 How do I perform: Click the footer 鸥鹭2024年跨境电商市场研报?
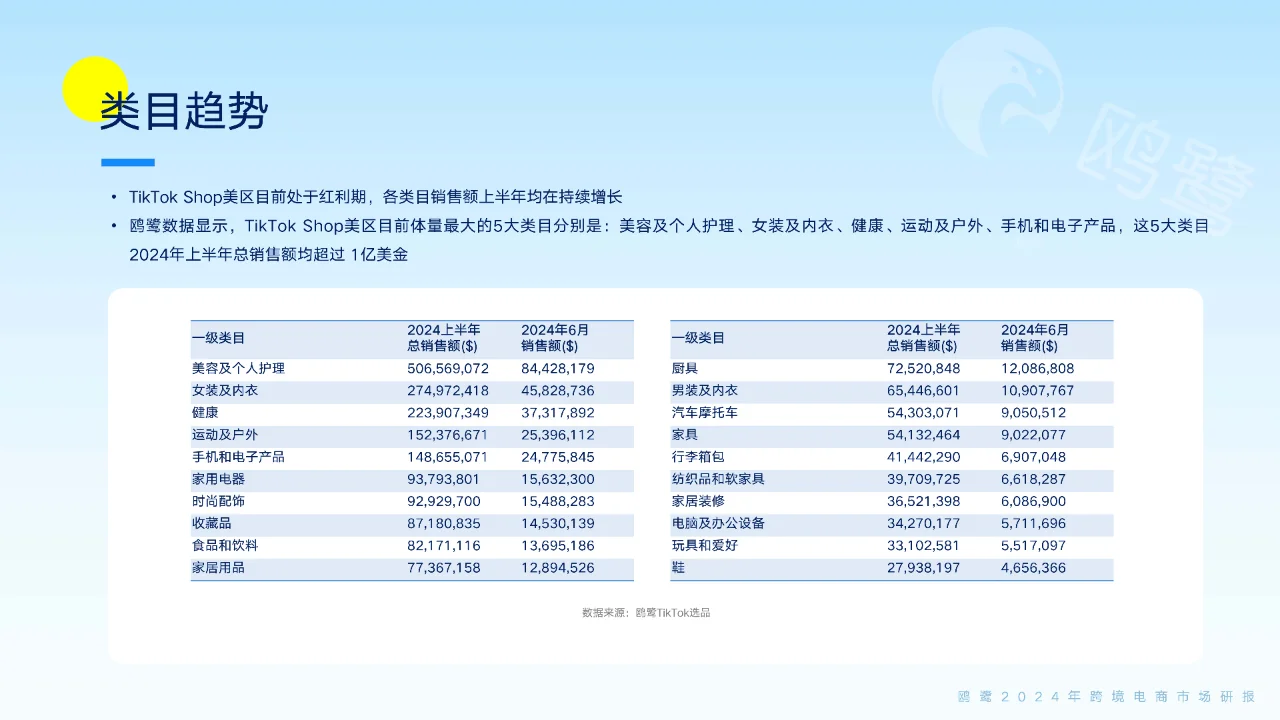[1106, 697]
